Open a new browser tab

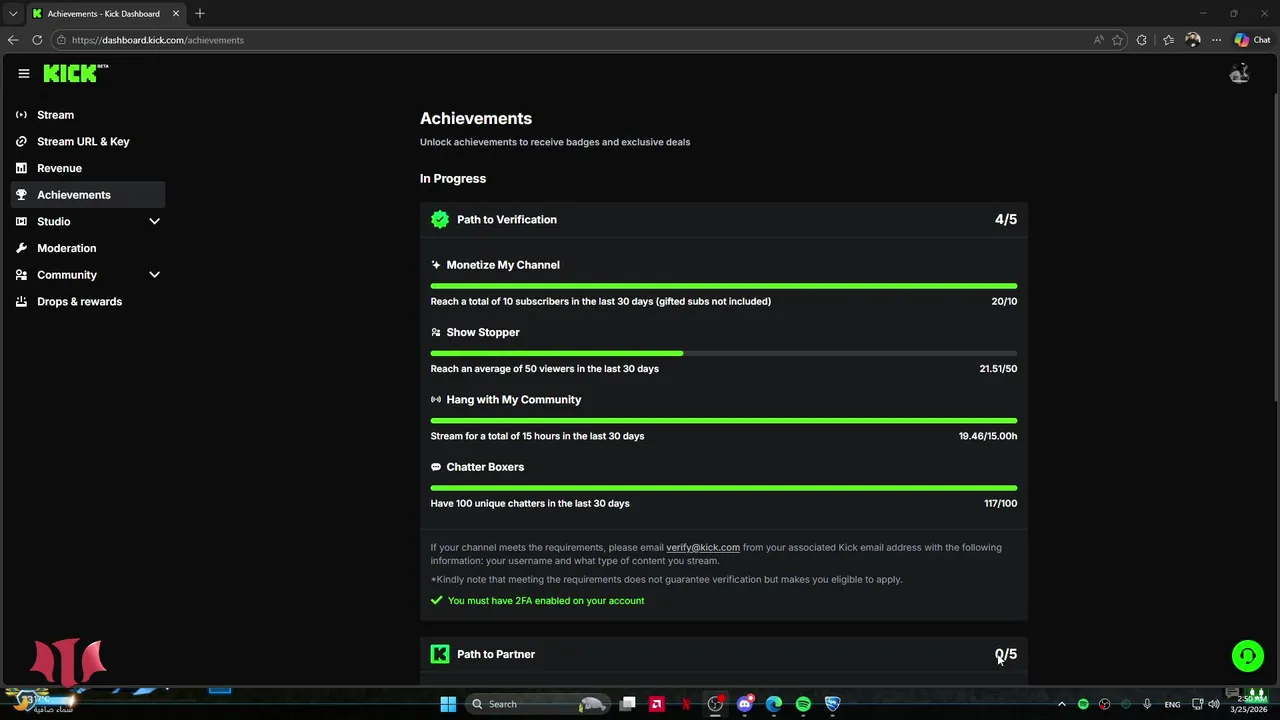coord(200,13)
